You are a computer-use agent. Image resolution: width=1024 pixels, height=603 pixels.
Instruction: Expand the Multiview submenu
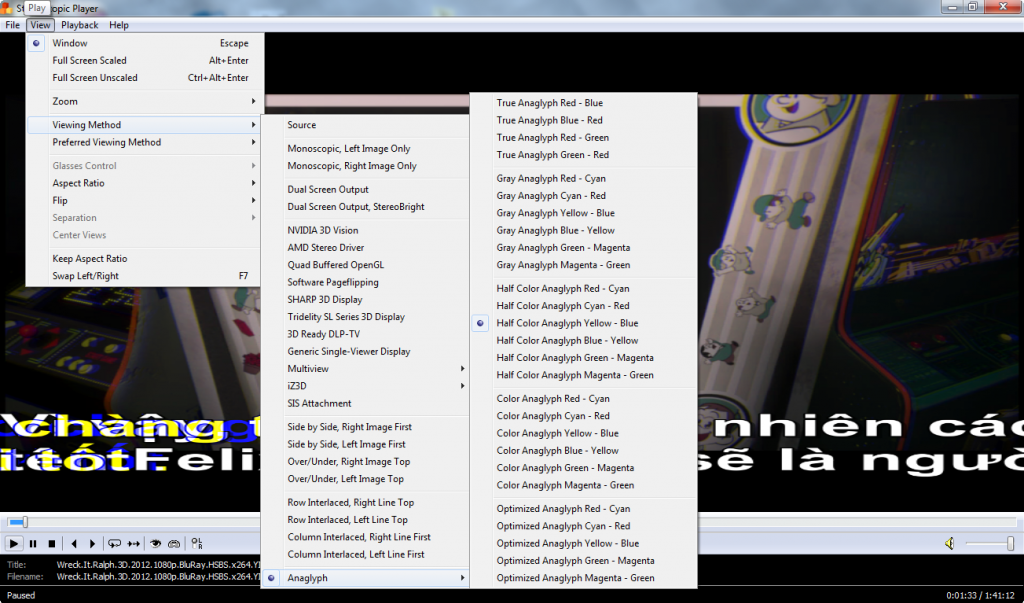pyautogui.click(x=365, y=368)
